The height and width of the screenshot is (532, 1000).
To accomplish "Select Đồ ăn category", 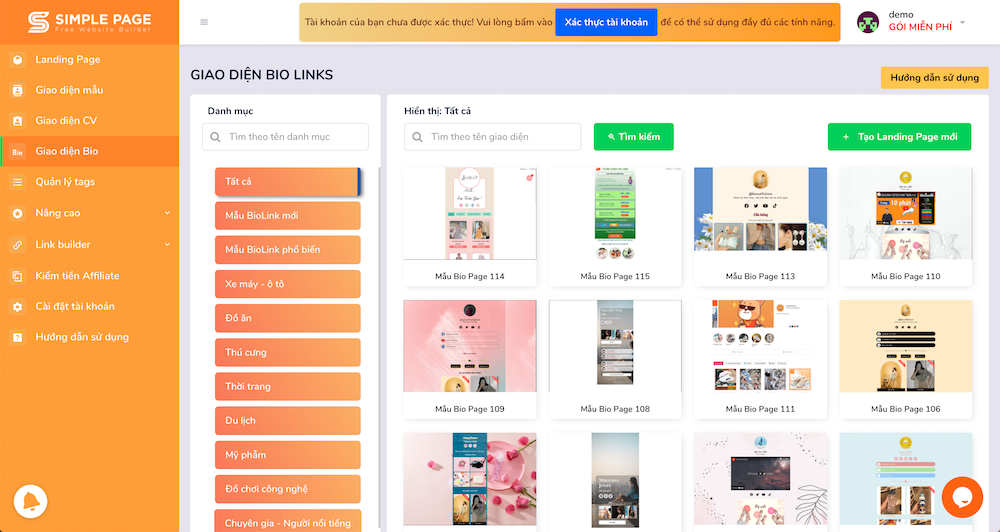I will tap(288, 318).
